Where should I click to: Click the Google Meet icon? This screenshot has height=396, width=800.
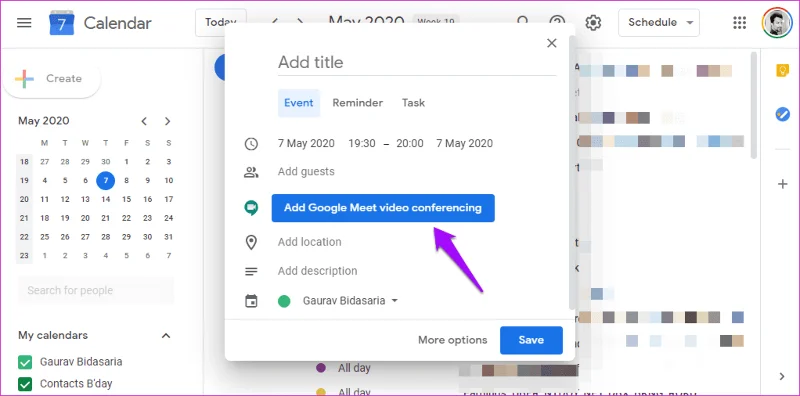(251, 208)
